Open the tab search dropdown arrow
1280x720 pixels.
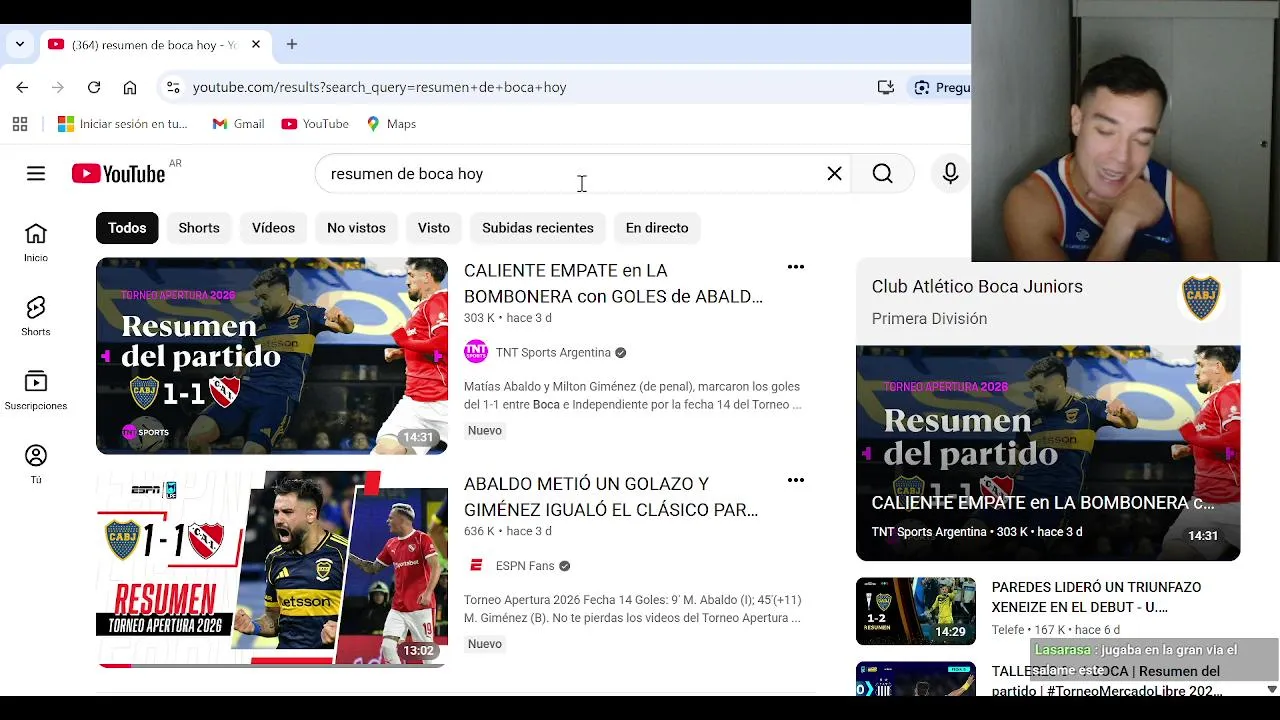coord(20,45)
